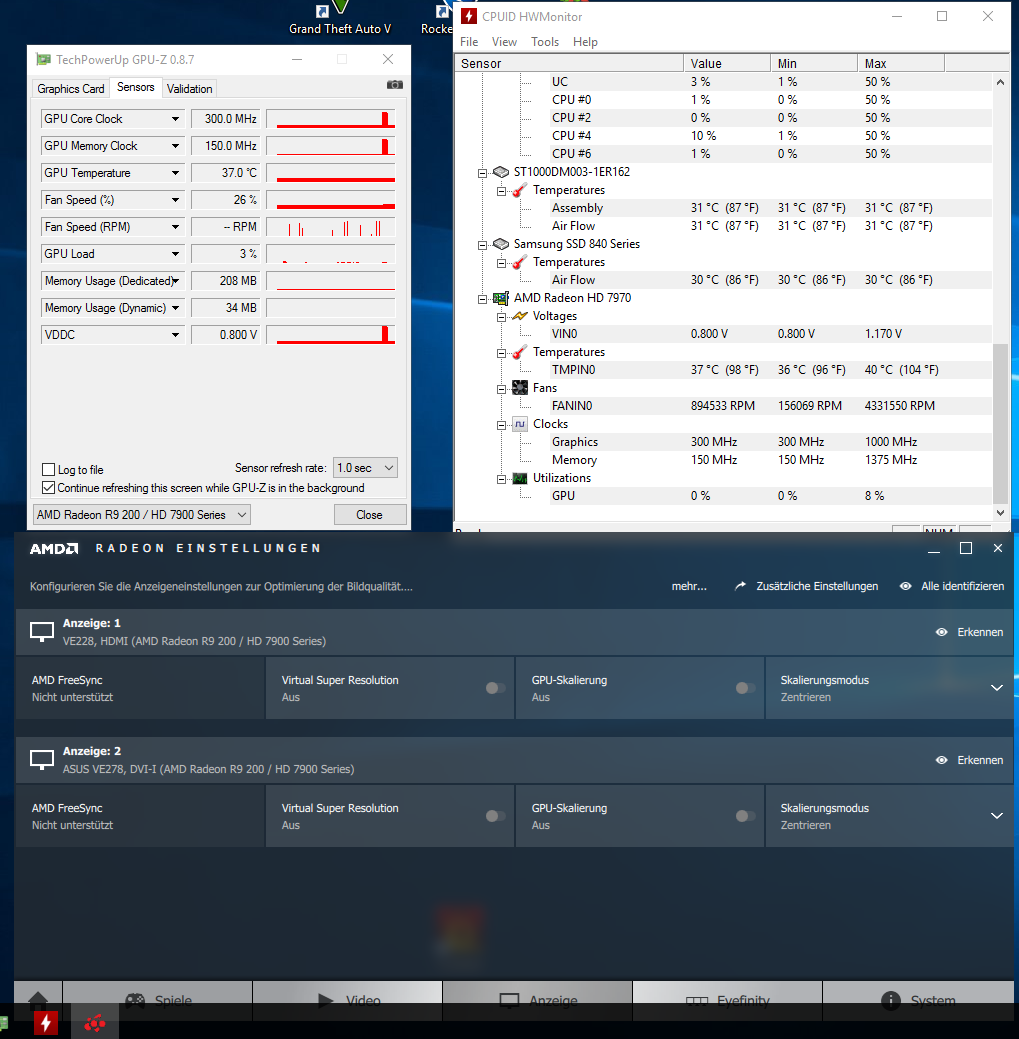Open the GPU selection dropdown in GPU-Z
The image size is (1019, 1039).
[x=142, y=515]
